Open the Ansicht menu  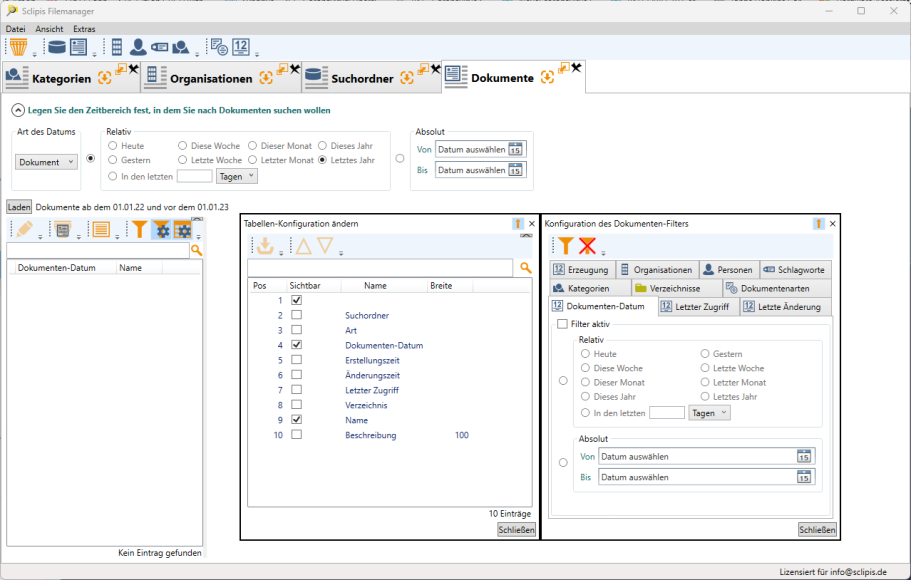pos(49,28)
